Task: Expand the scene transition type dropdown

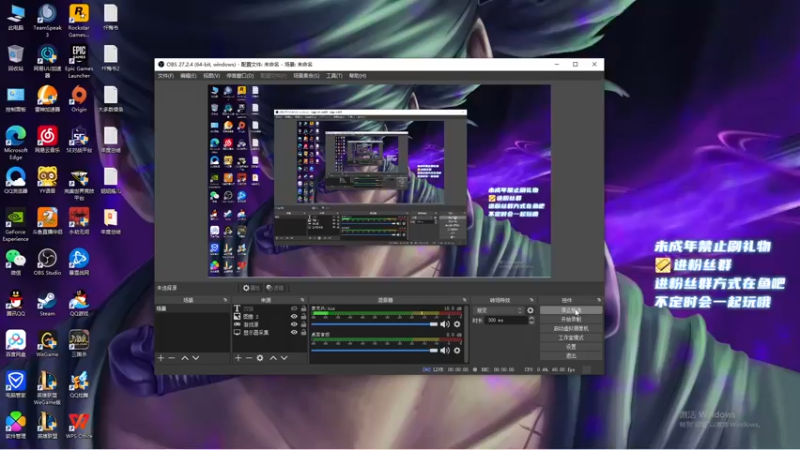Action: (498, 310)
